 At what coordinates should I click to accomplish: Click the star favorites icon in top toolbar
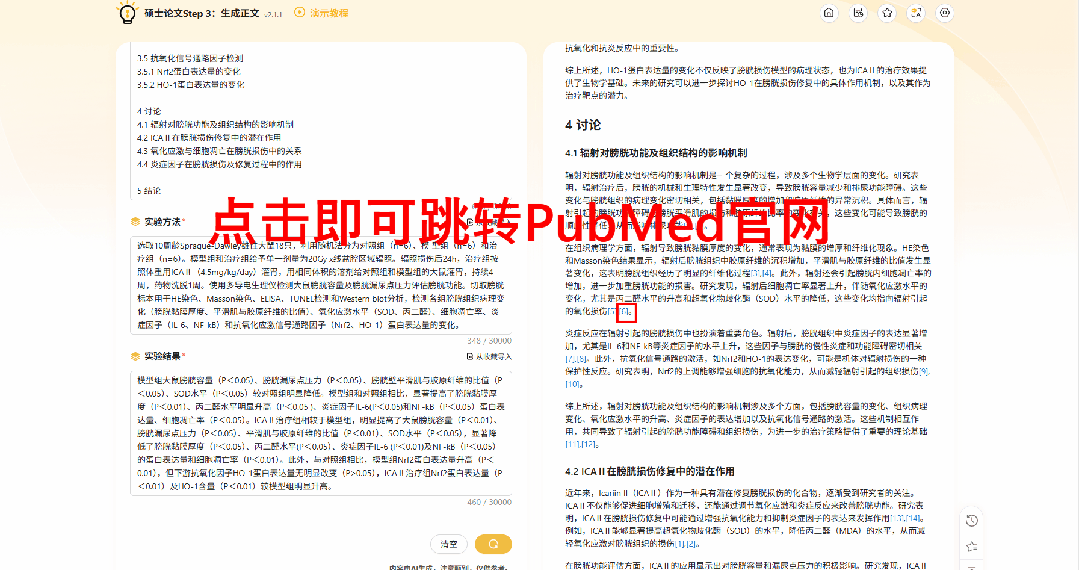pyautogui.click(x=887, y=12)
